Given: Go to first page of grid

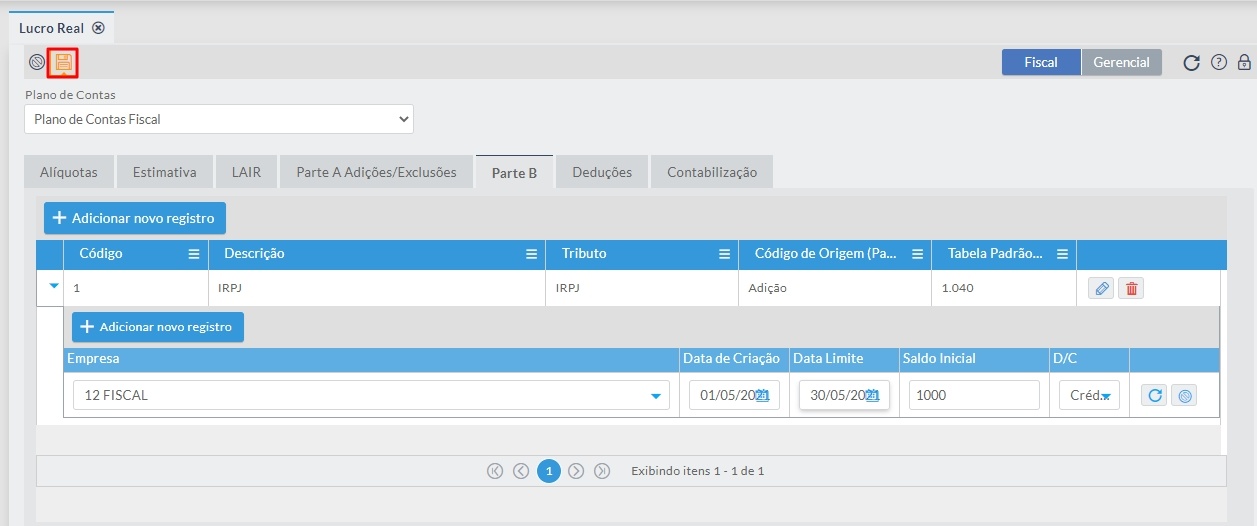Looking at the screenshot, I should click(x=495, y=471).
